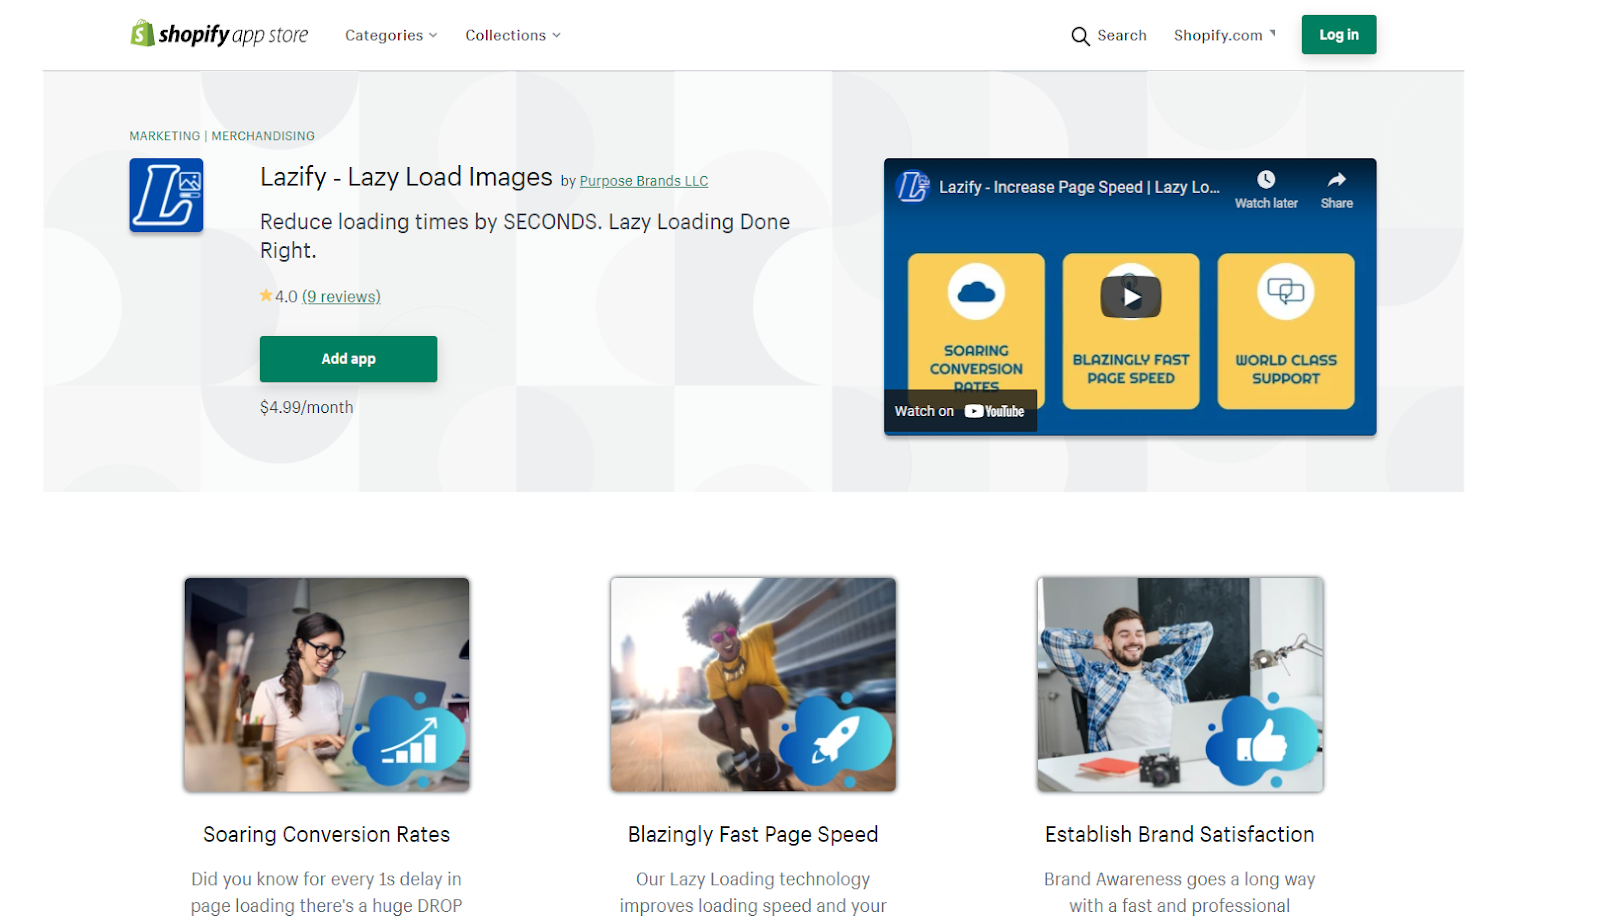Click the MARKETING category breadcrumb
1600x917 pixels.
[165, 136]
